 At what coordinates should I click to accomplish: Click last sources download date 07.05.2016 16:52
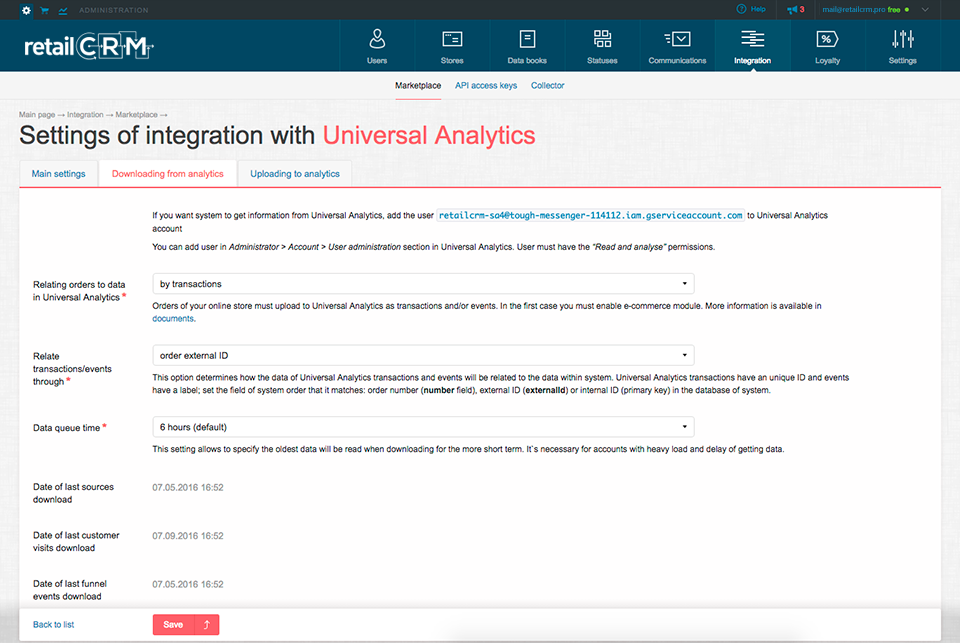point(188,487)
